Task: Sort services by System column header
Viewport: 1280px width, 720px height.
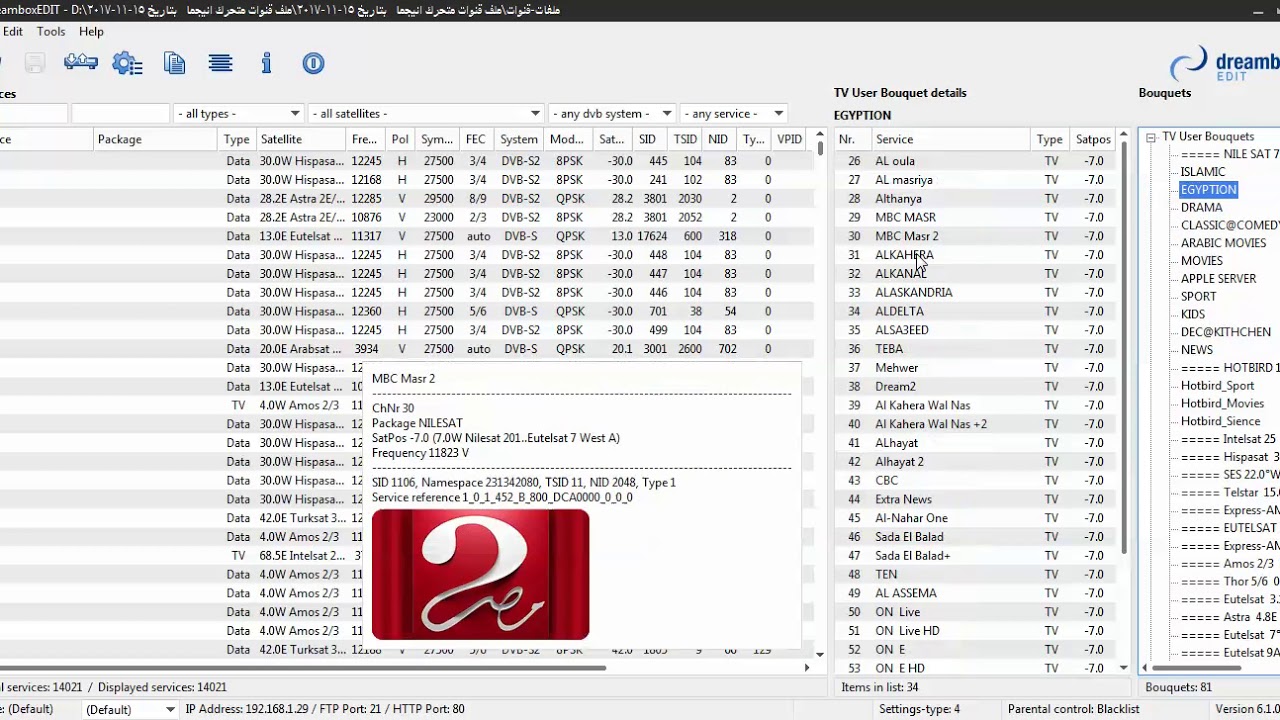Action: click(x=519, y=139)
